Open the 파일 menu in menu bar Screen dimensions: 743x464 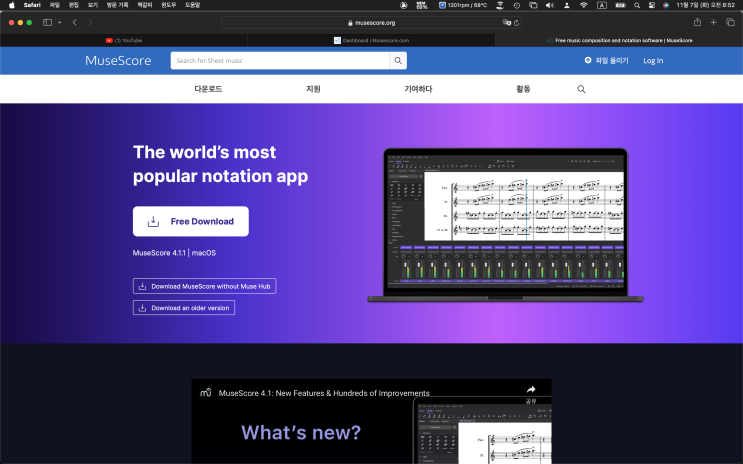(x=54, y=5)
